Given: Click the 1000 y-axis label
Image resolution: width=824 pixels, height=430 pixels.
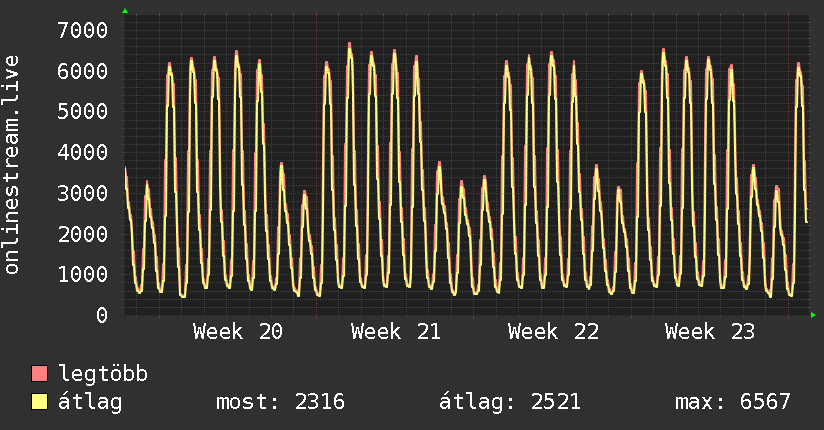Looking at the screenshot, I should click(83, 274).
